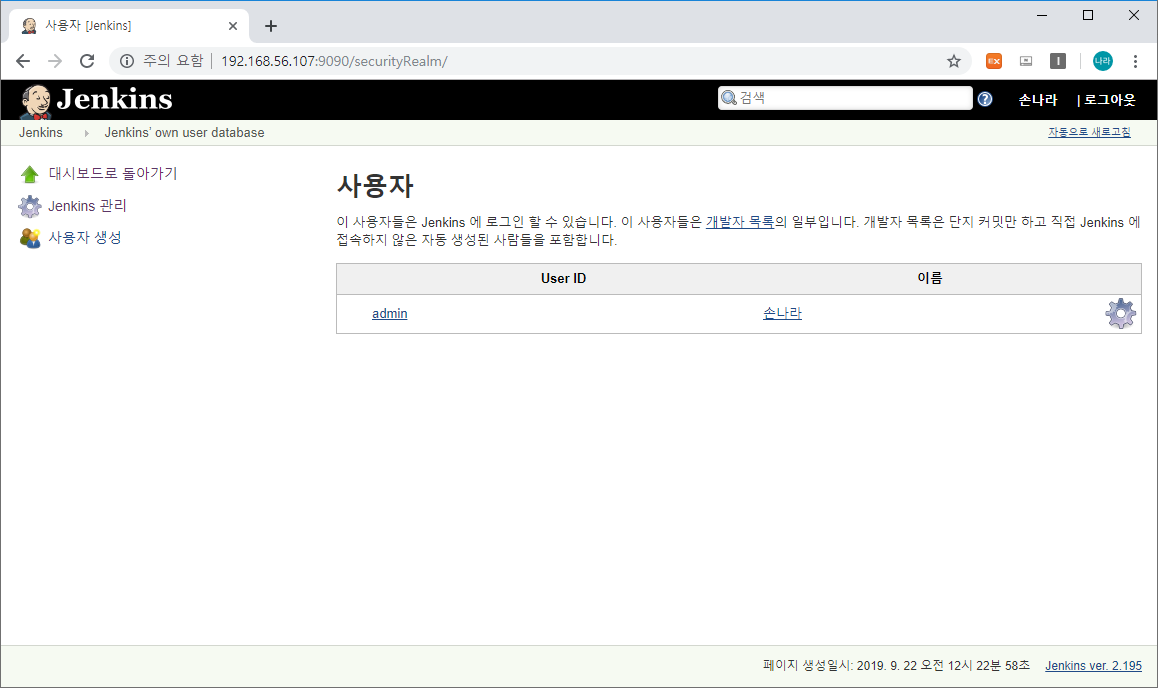Open configure gear icon for admin row

click(1120, 314)
